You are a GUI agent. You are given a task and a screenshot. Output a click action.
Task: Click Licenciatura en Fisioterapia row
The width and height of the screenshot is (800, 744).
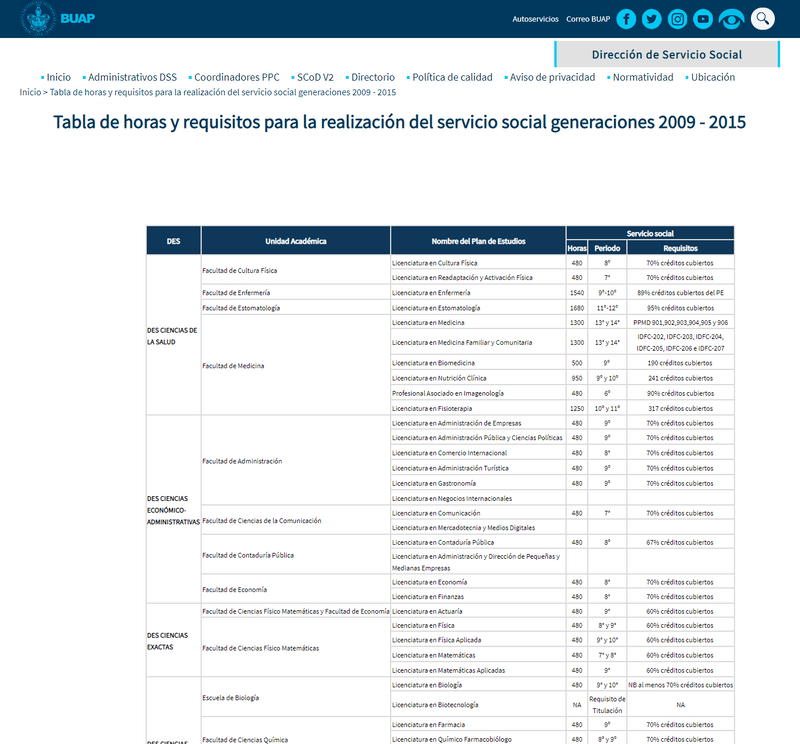point(478,408)
